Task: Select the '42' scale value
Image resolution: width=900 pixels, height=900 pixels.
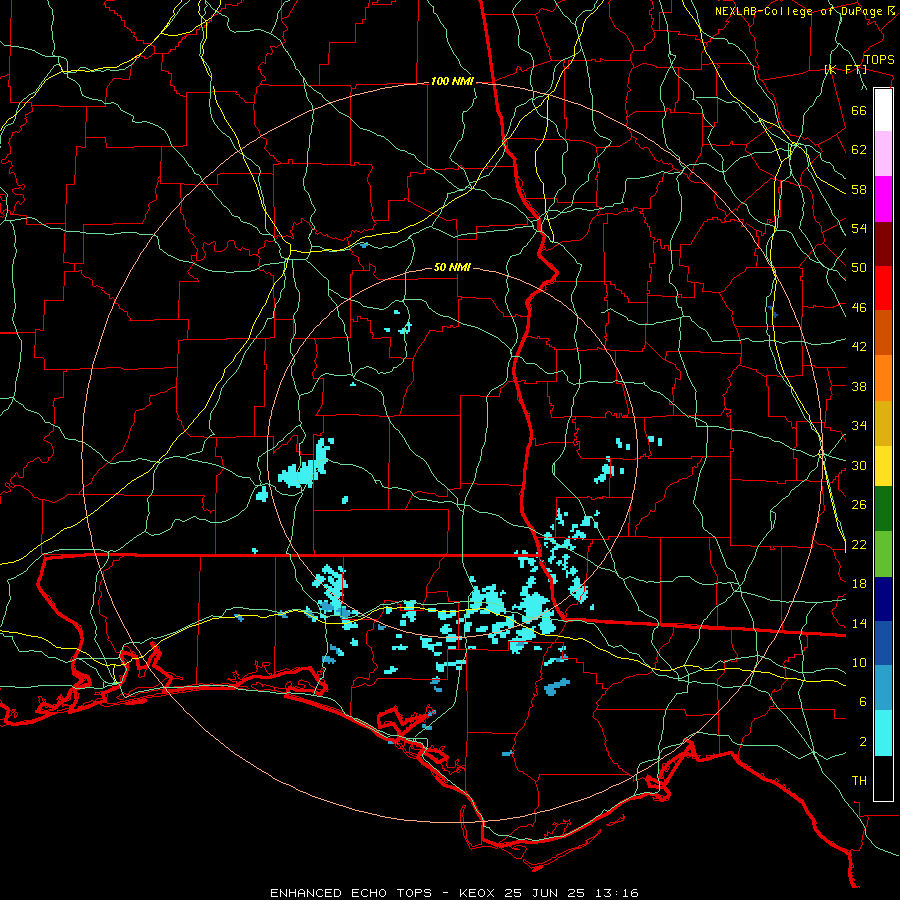Action: point(859,347)
